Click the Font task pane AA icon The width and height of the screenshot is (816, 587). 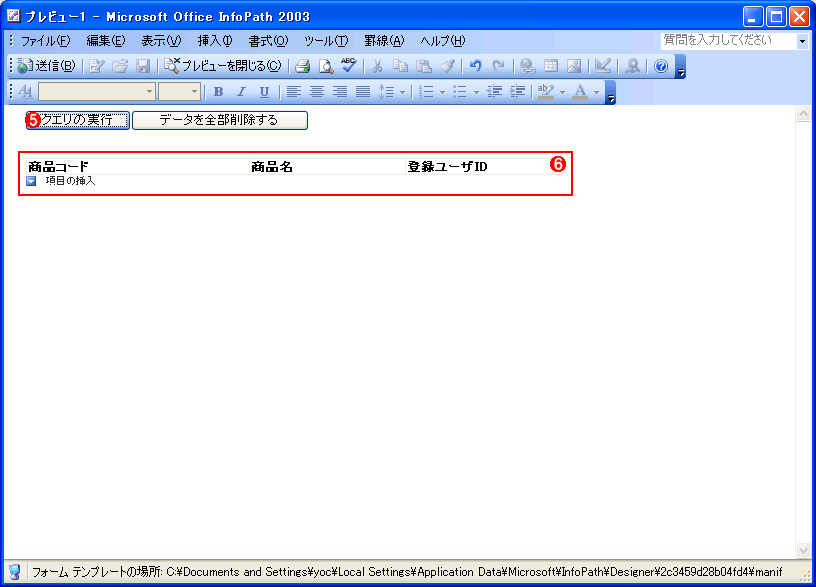tap(25, 92)
